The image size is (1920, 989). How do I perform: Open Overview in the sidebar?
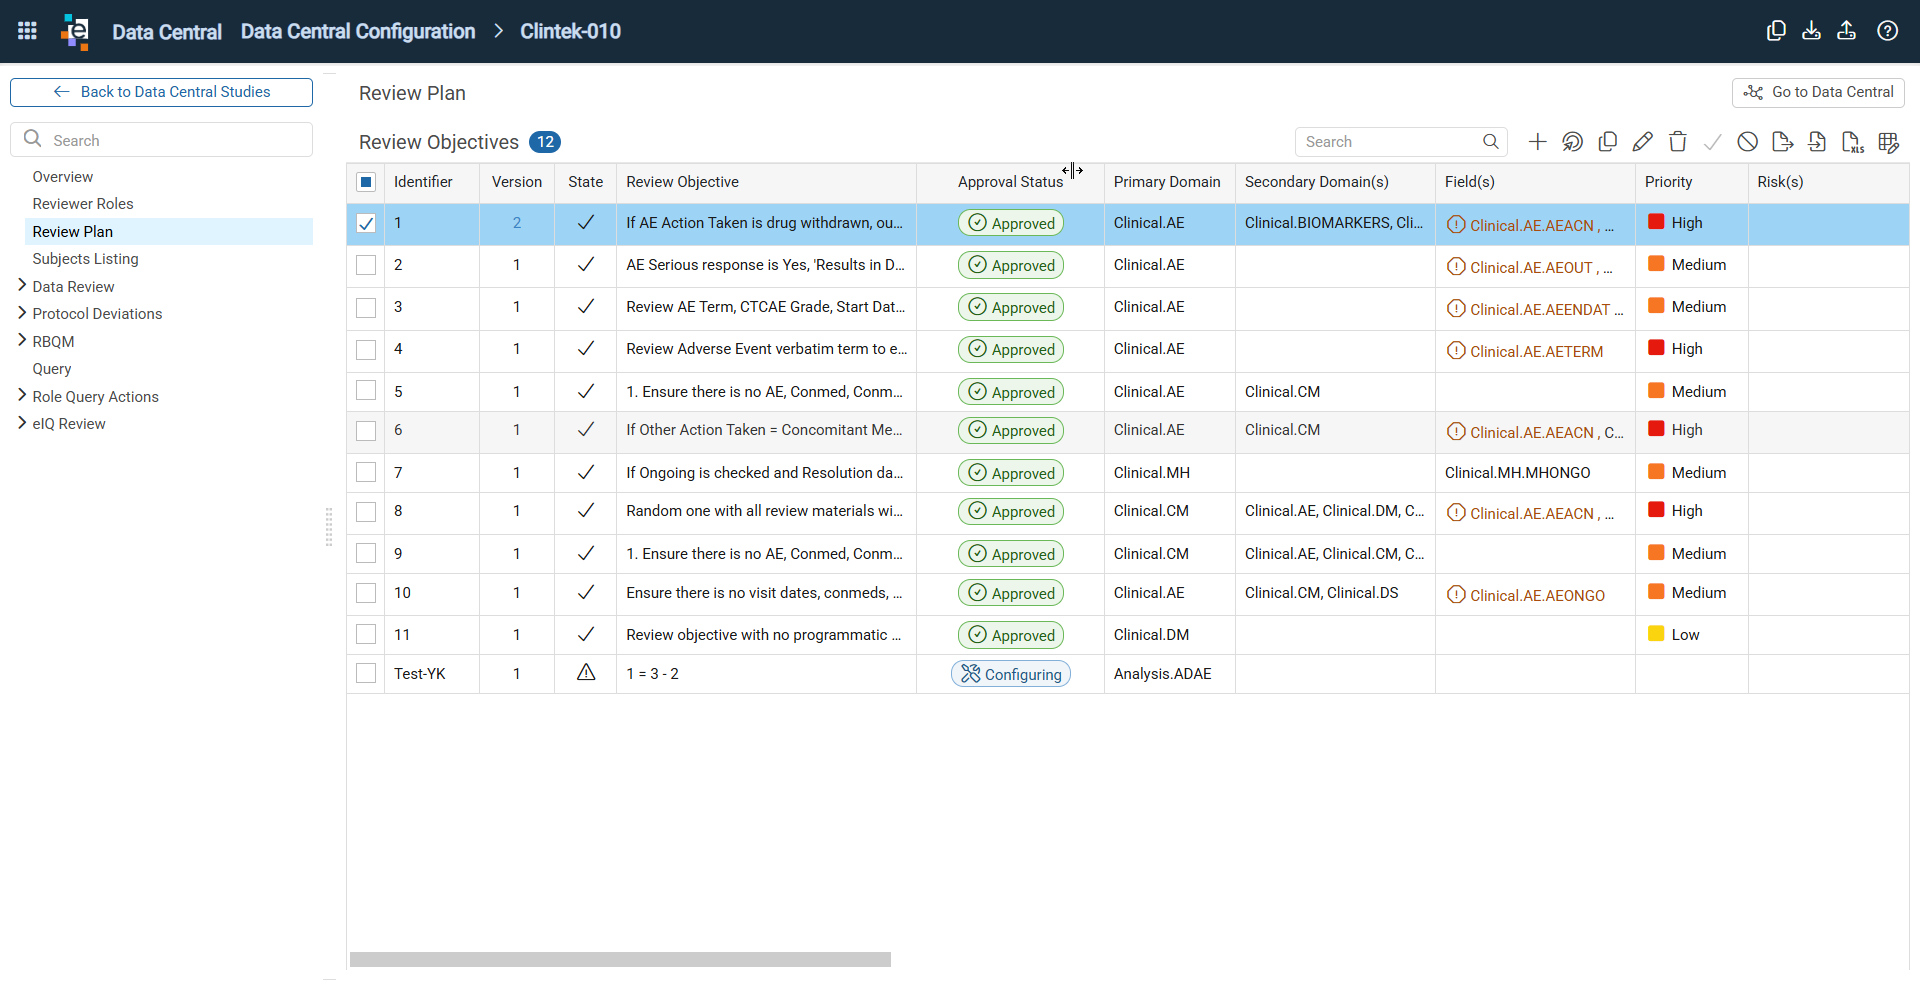(x=63, y=177)
